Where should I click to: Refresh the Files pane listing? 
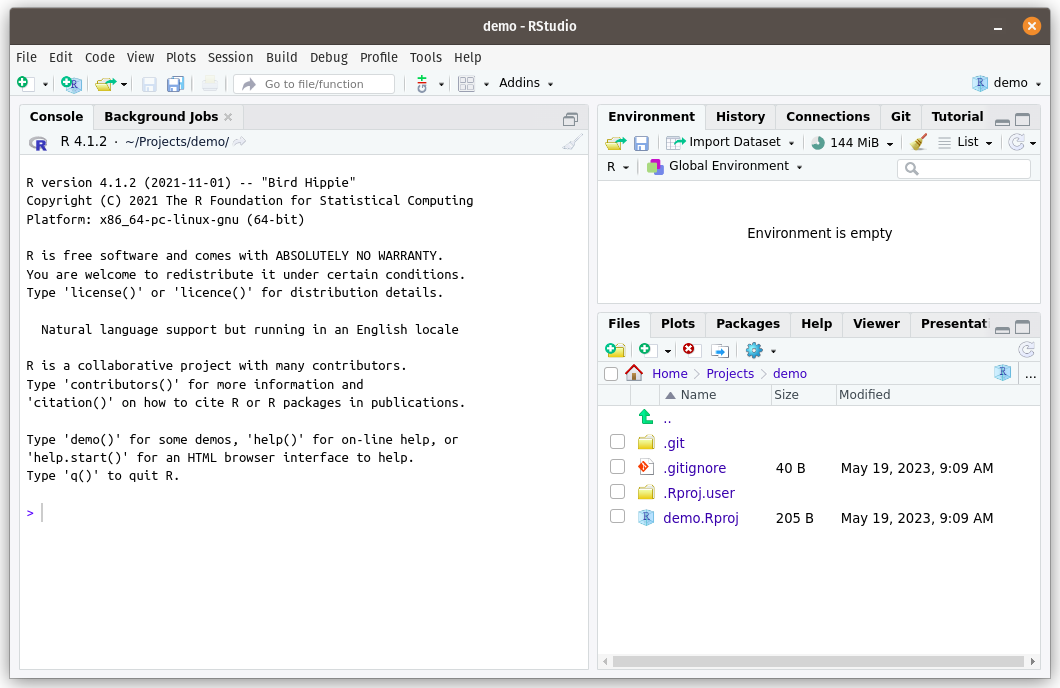1026,349
